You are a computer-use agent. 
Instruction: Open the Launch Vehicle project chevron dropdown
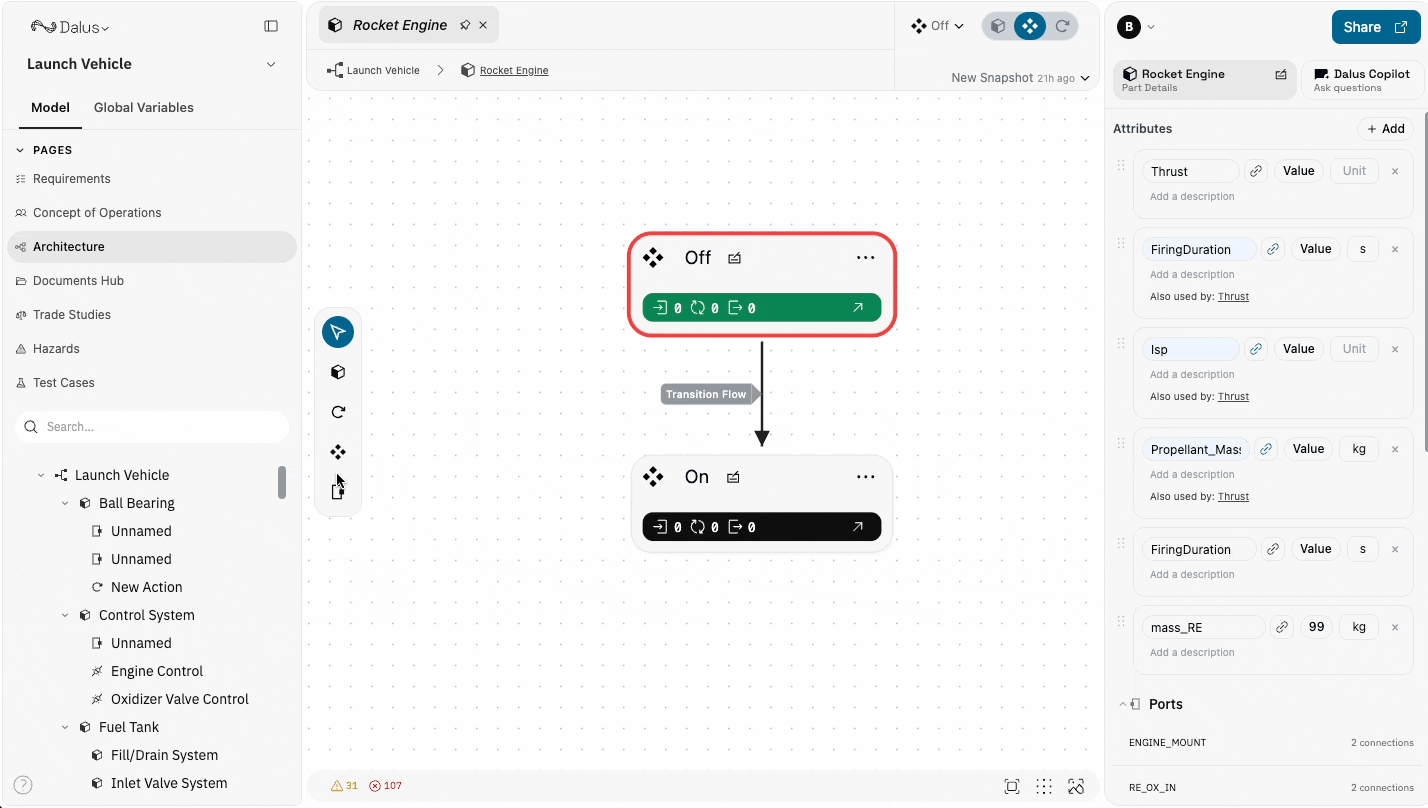tap(271, 64)
